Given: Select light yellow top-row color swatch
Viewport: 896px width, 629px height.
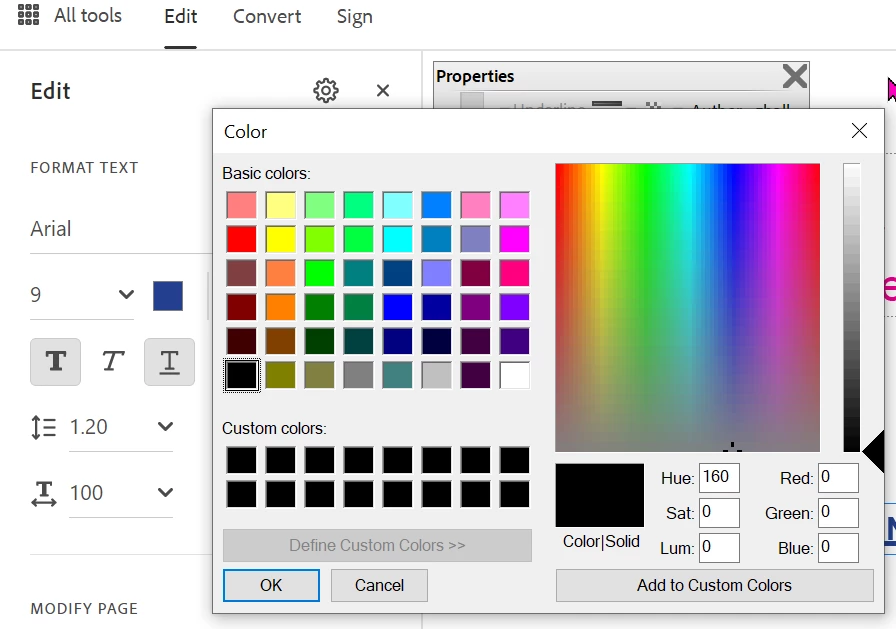Looking at the screenshot, I should click(x=281, y=205).
